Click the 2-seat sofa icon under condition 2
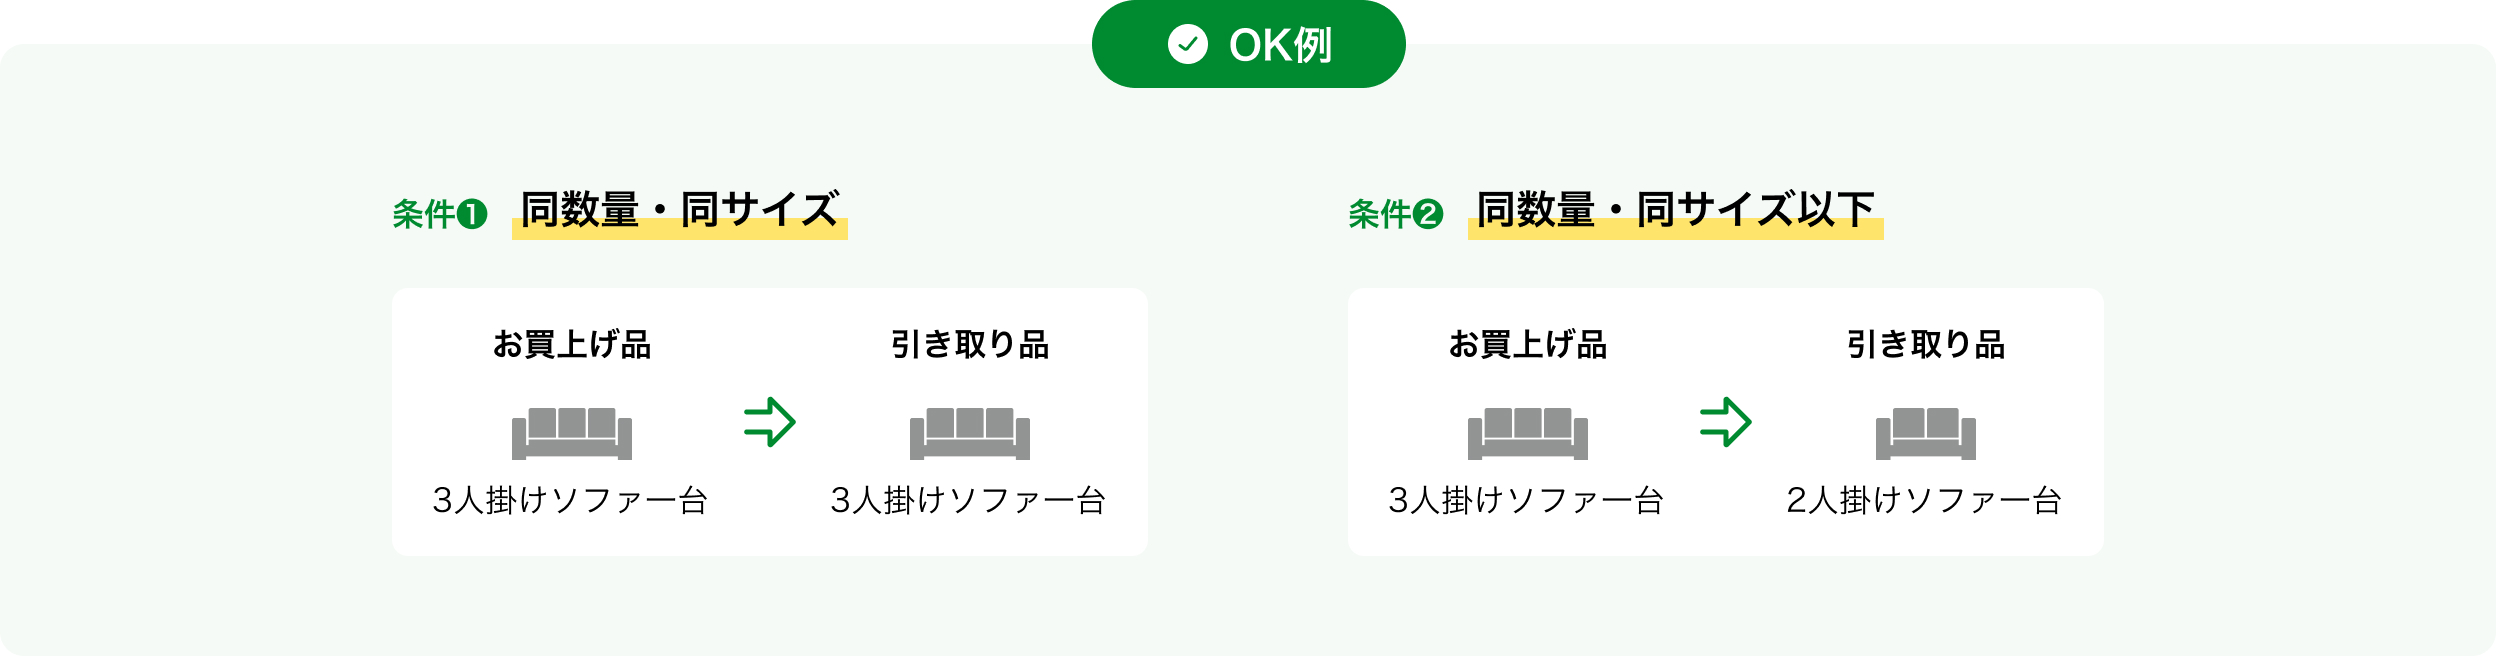This screenshot has height=656, width=2496. tap(1926, 433)
